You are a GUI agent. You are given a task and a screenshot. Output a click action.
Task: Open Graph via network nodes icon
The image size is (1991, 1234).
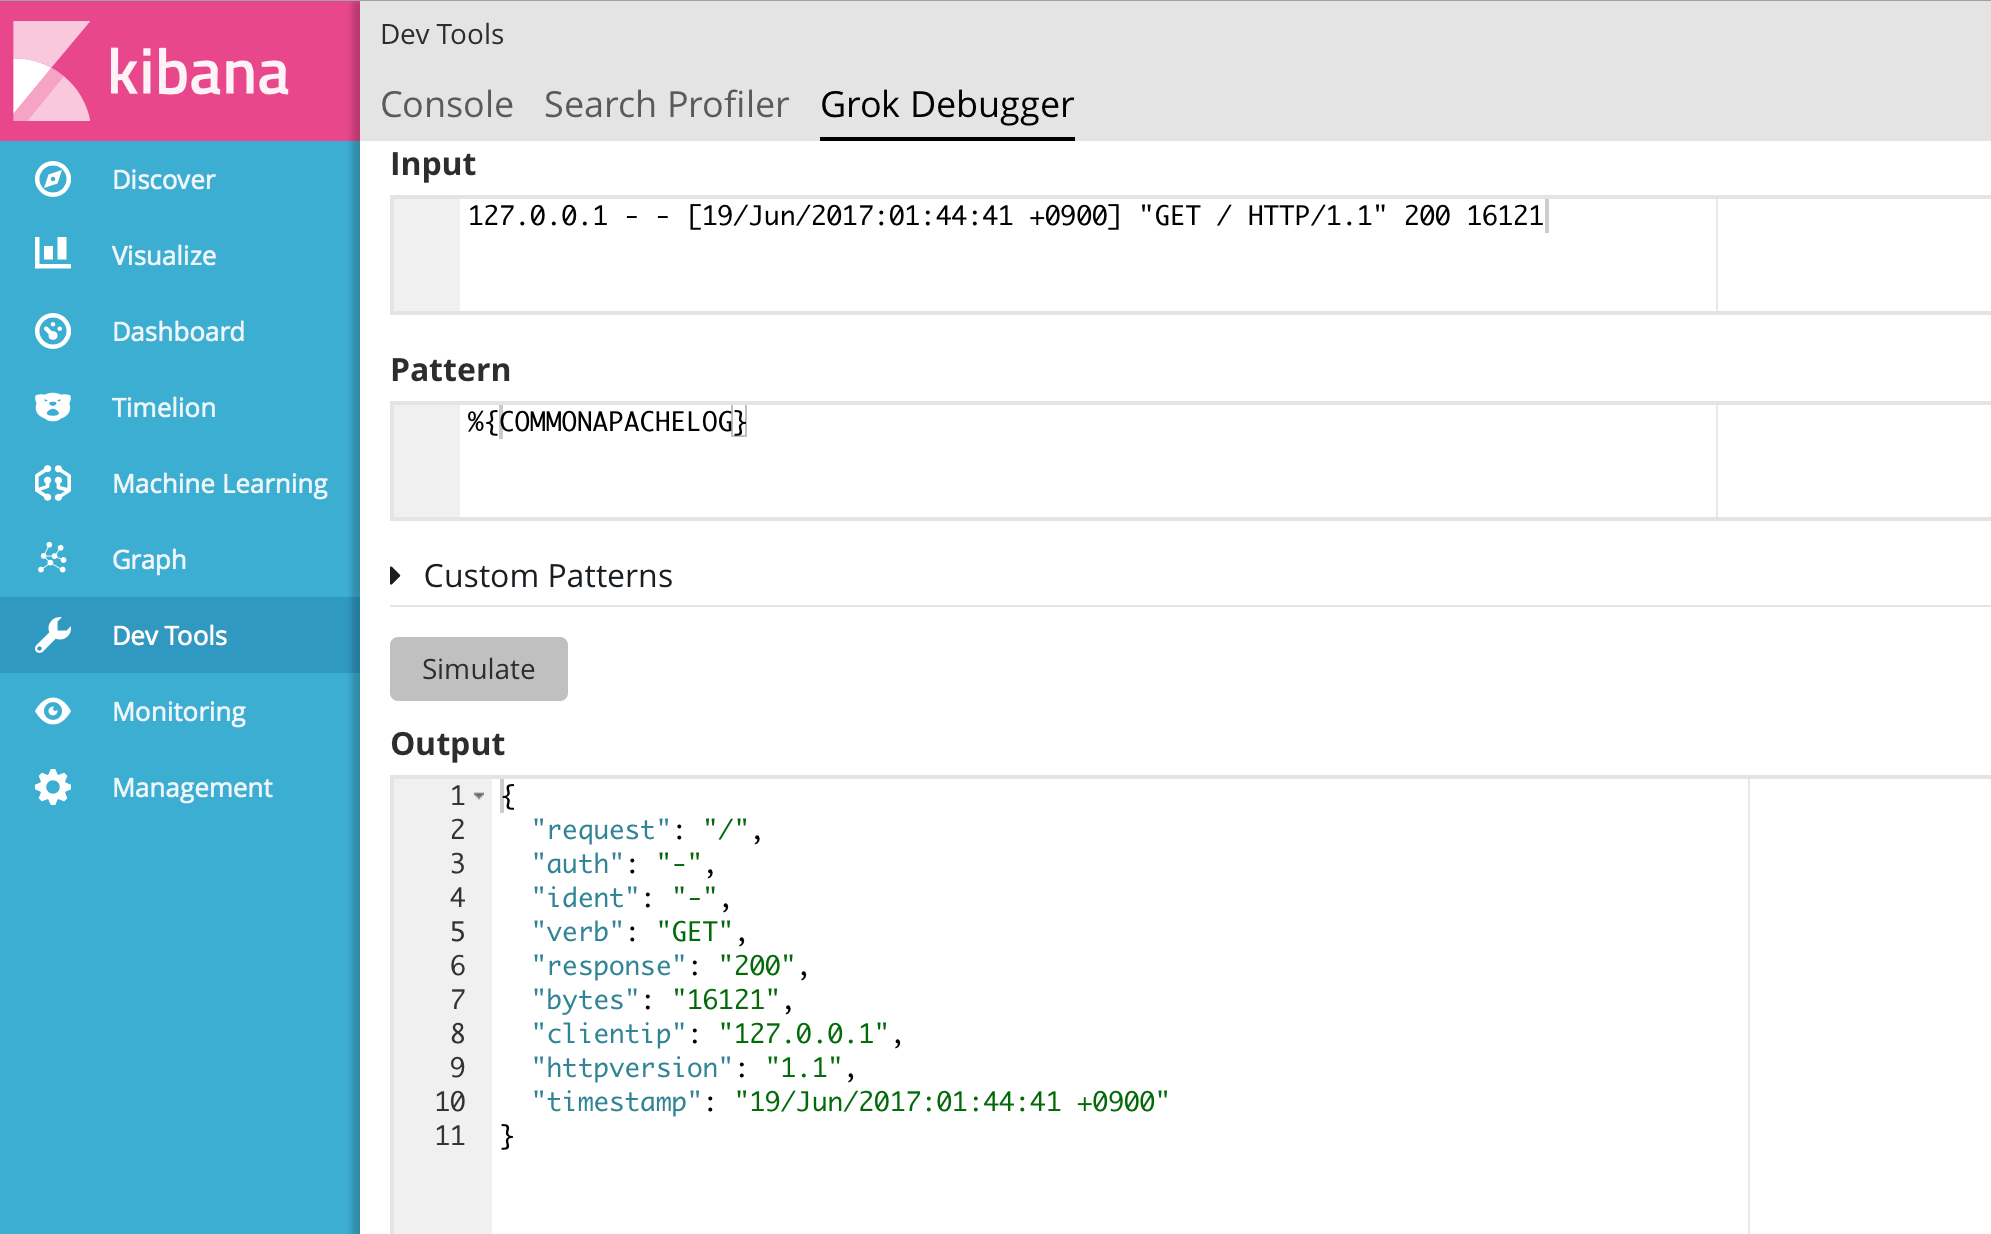[x=53, y=559]
